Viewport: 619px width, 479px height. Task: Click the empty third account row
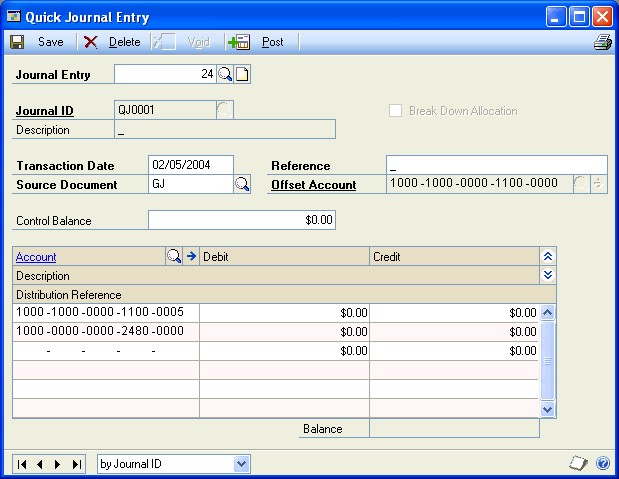[x=106, y=351]
